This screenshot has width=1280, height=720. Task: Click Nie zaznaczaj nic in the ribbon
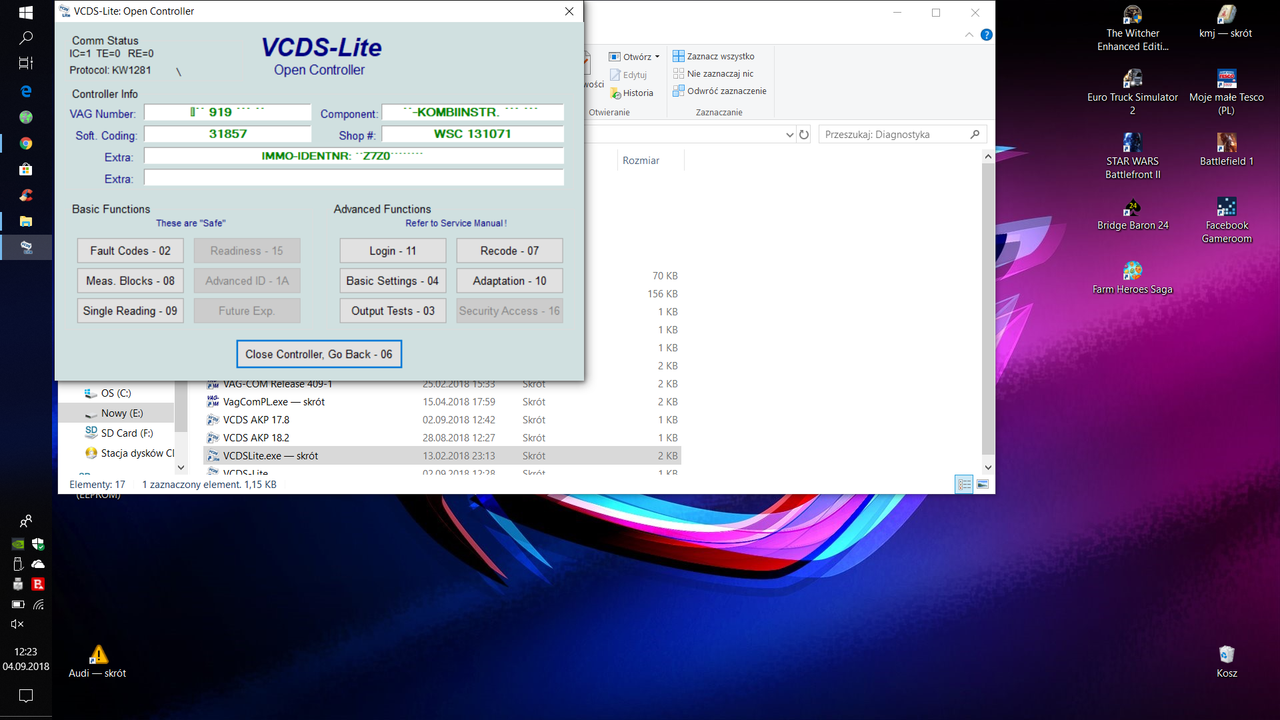pyautogui.click(x=713, y=74)
